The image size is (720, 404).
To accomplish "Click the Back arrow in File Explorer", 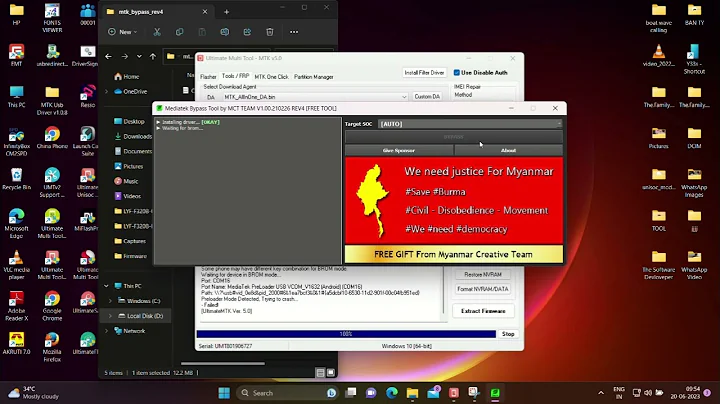I will [x=108, y=56].
